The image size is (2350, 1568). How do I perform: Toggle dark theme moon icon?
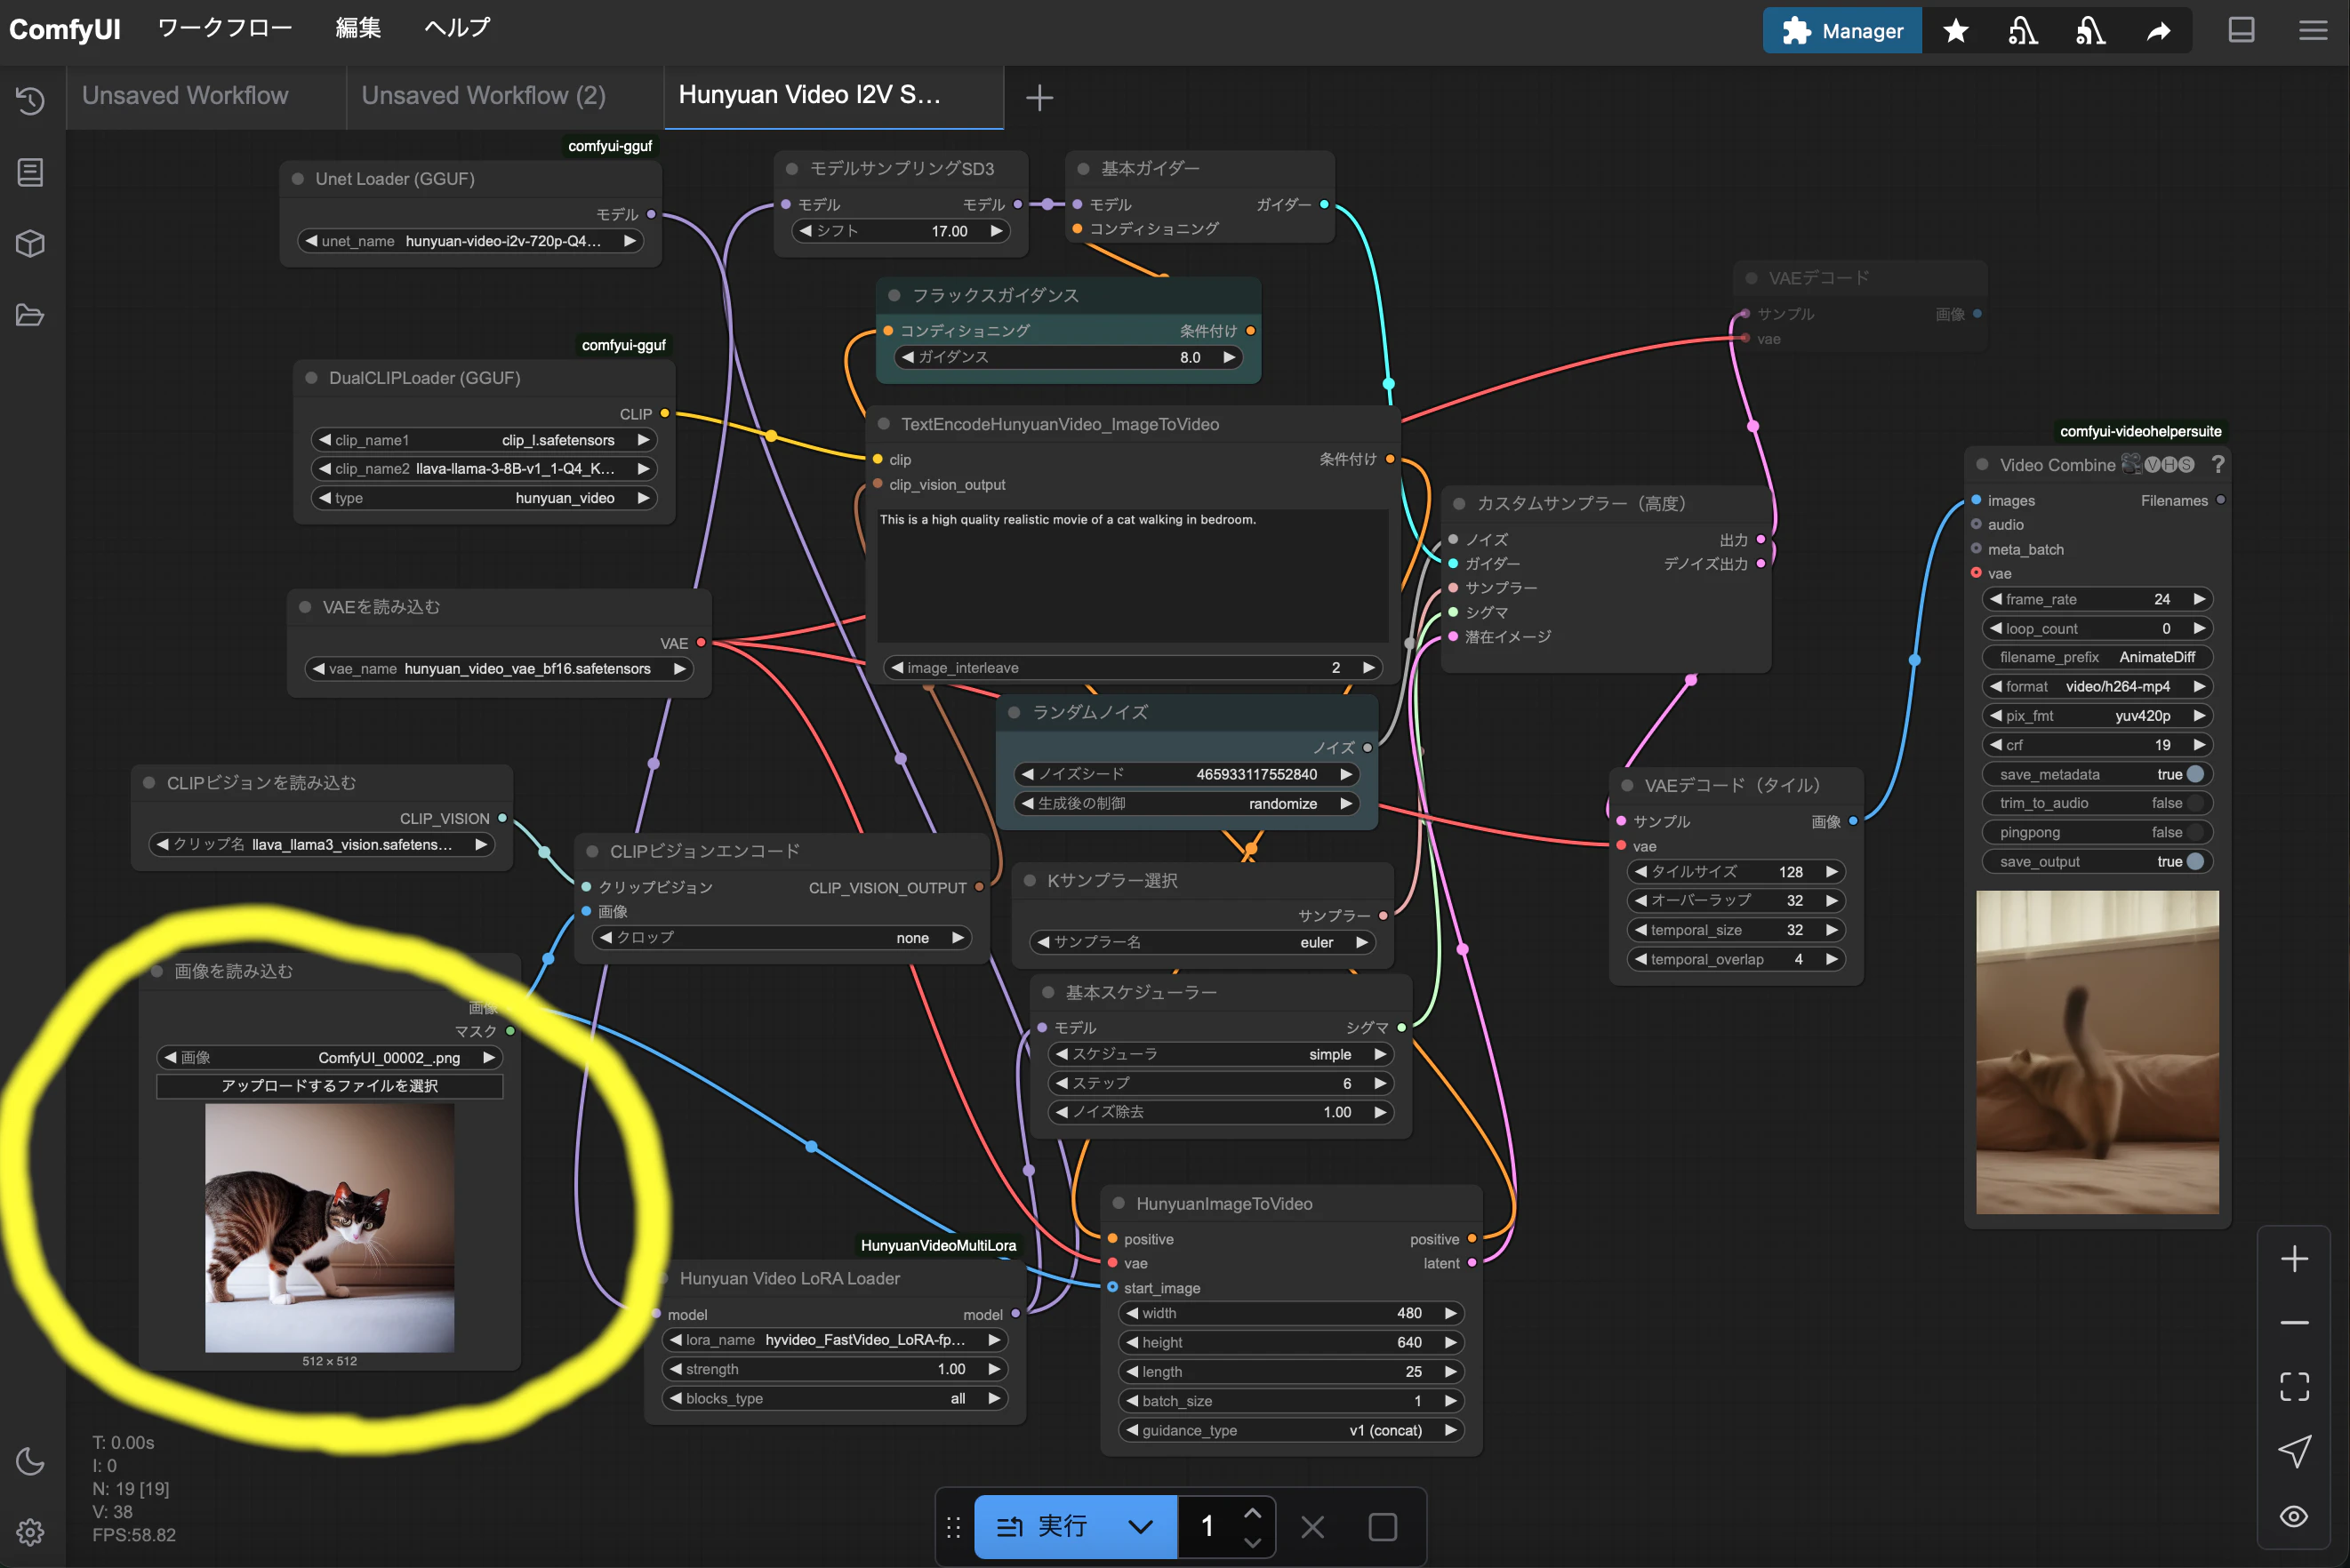[30, 1461]
